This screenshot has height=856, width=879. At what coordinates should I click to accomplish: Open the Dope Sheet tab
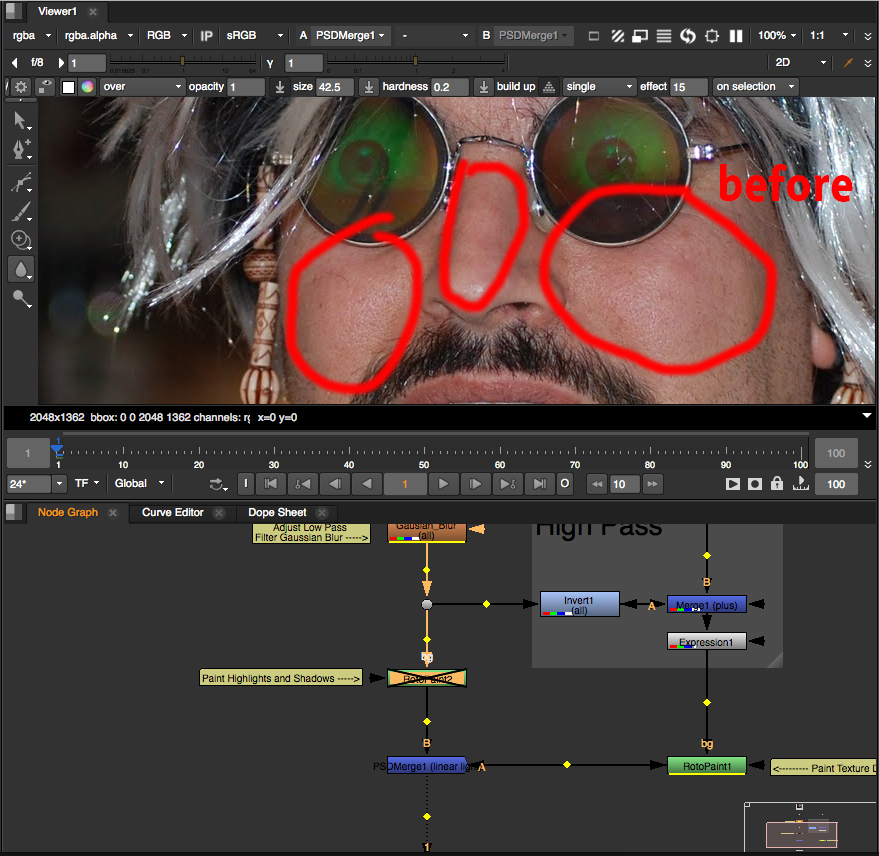(x=278, y=513)
